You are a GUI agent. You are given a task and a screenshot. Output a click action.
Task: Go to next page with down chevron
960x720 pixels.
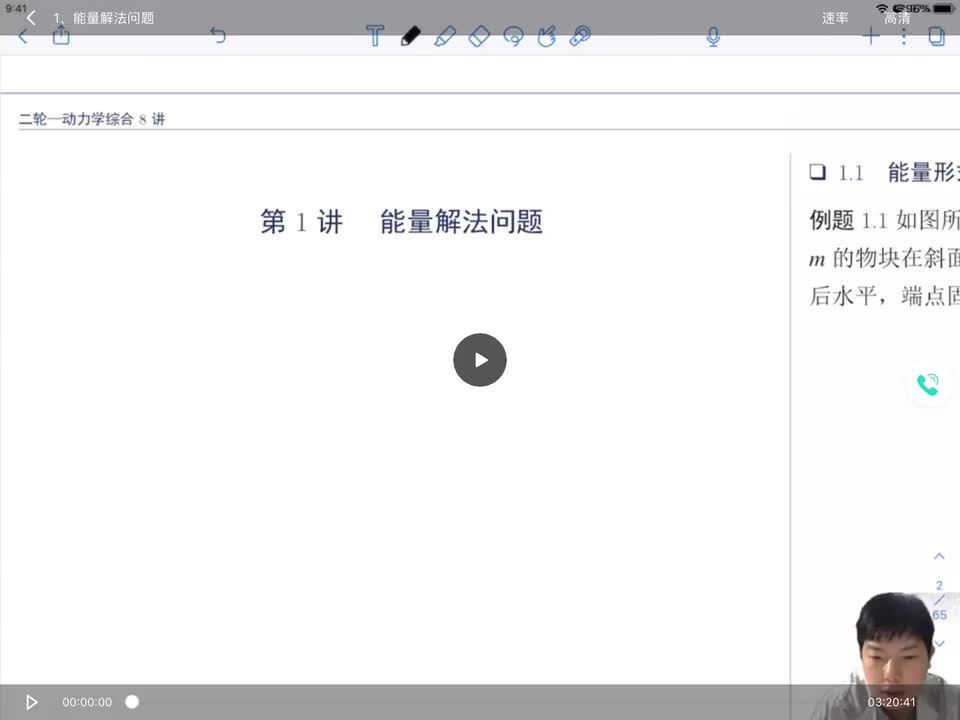(x=939, y=643)
